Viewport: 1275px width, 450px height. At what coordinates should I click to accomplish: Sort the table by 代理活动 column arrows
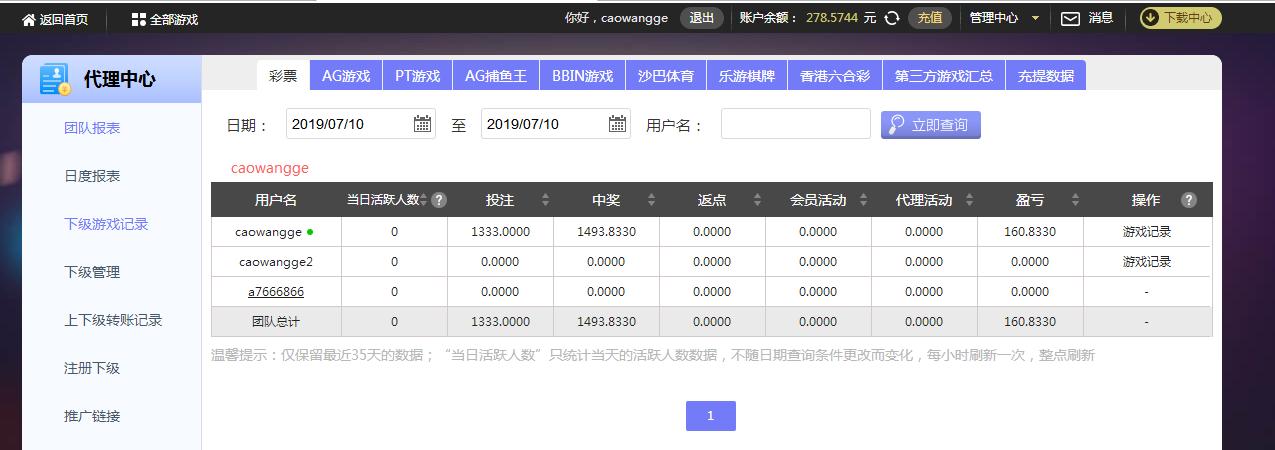pos(969,200)
